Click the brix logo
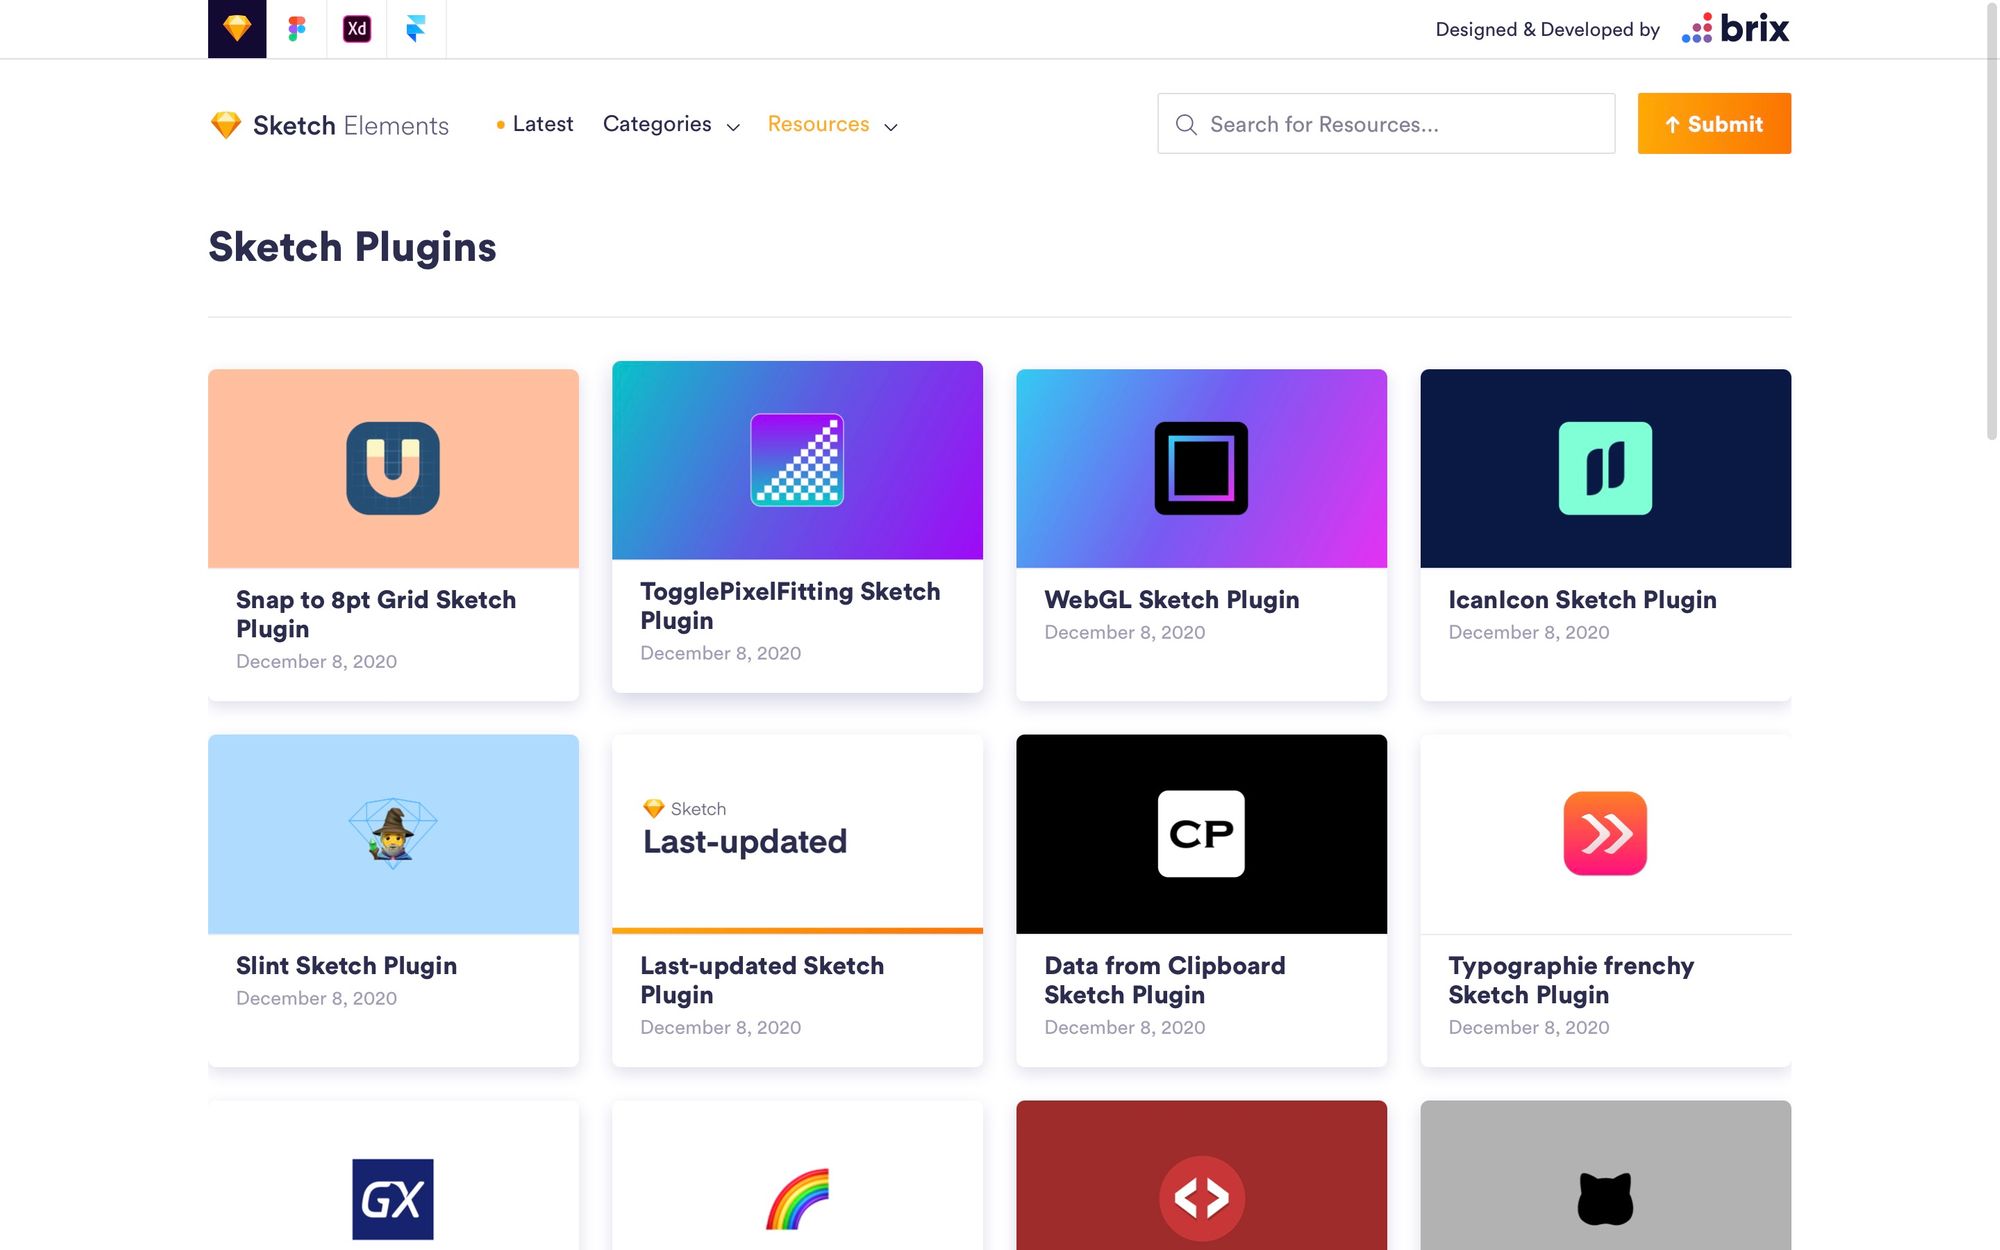The width and height of the screenshot is (2000, 1250). click(1736, 28)
